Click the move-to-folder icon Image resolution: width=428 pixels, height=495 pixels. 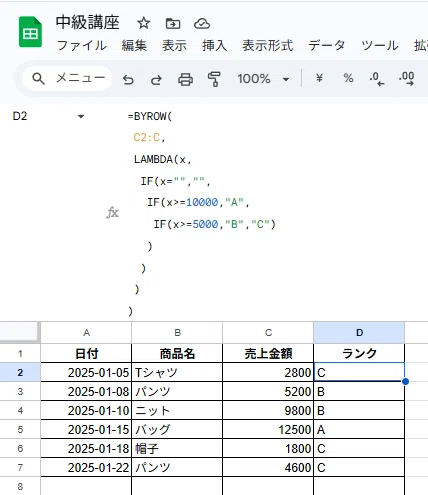point(173,24)
